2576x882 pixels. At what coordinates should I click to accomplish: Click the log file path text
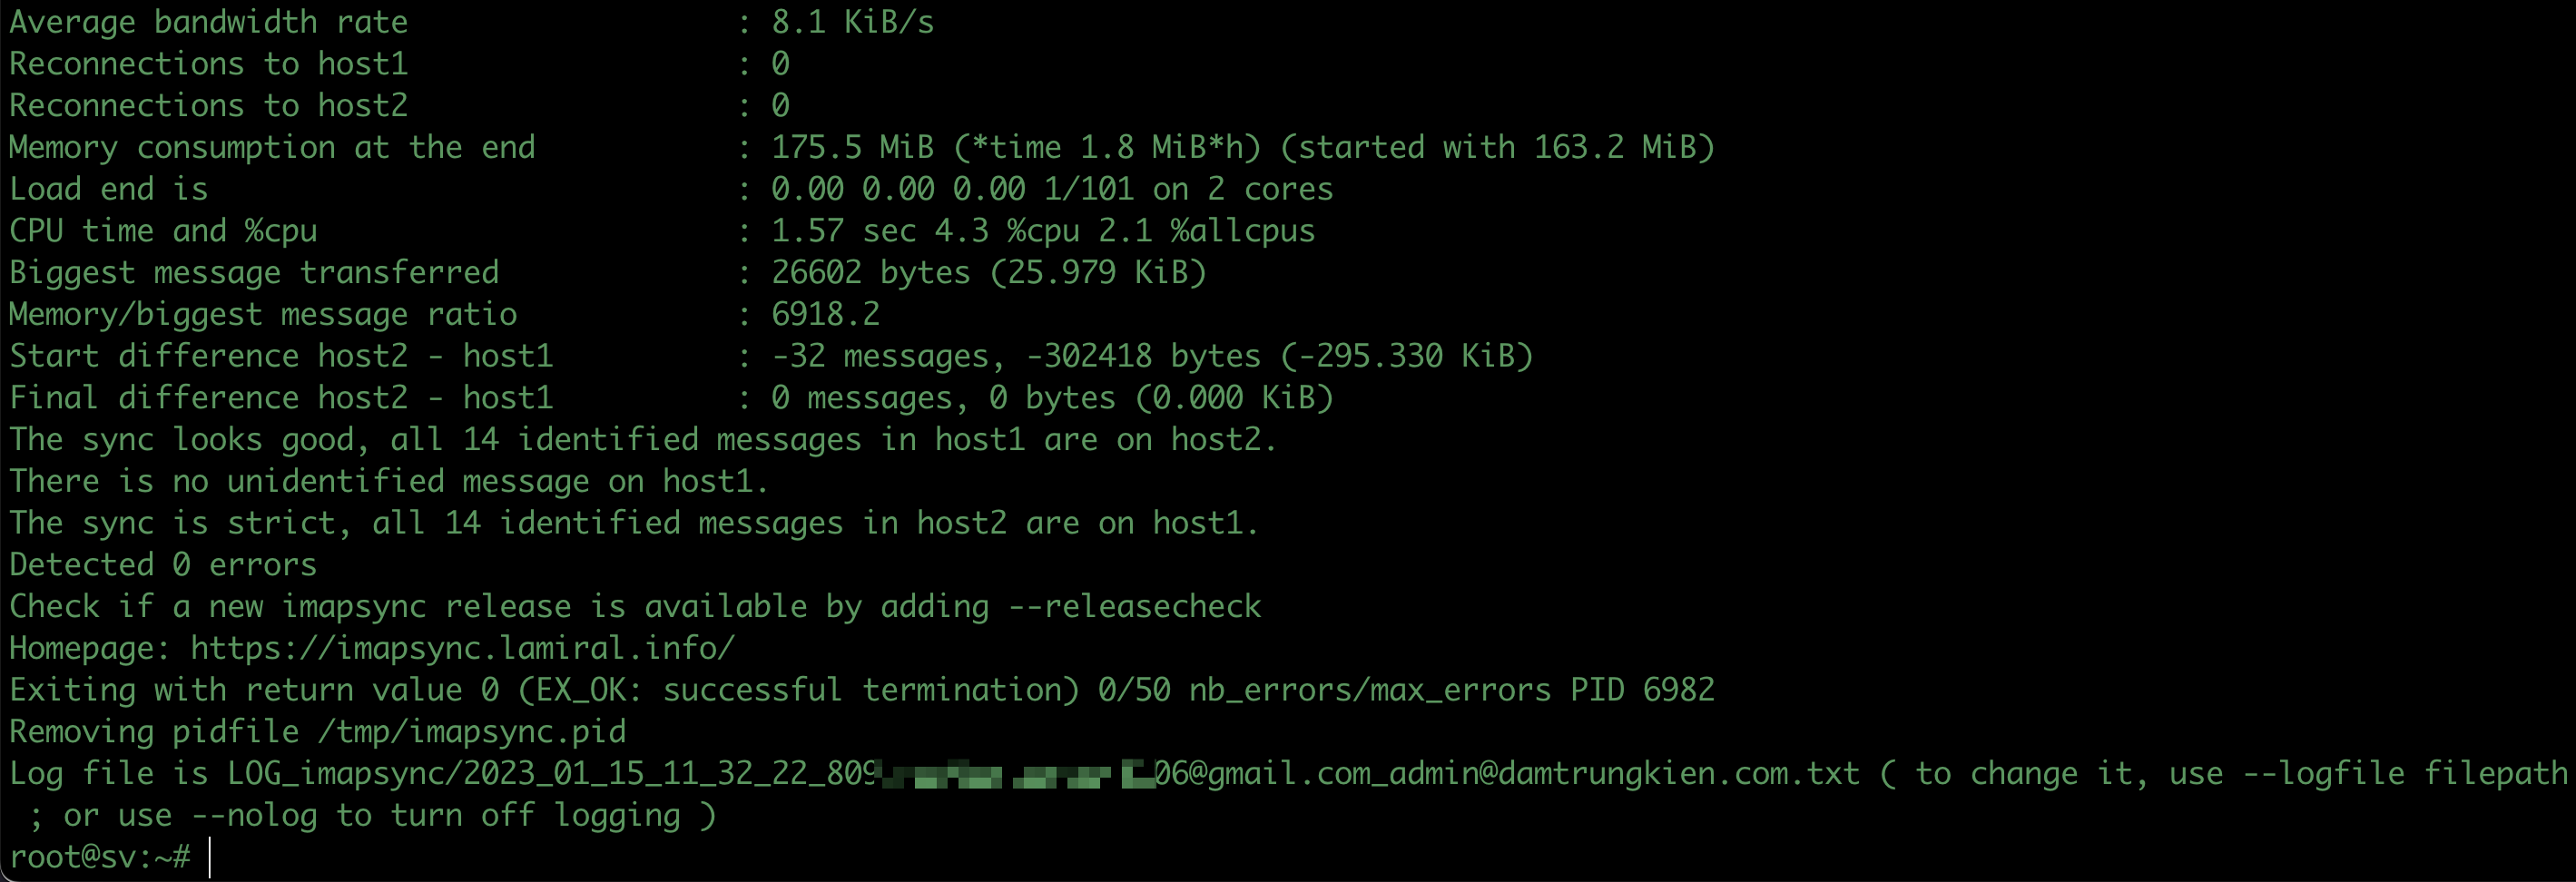[x=1043, y=773]
